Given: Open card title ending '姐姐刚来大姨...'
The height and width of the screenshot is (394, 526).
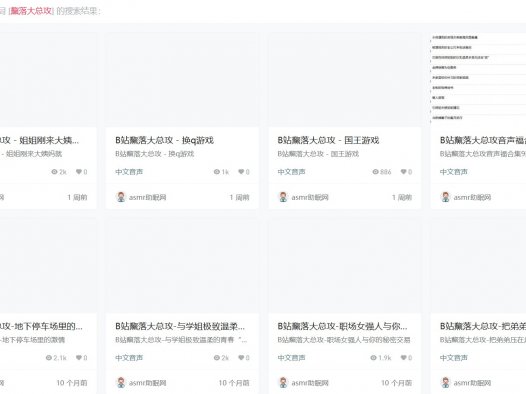Looking at the screenshot, I should pos(39,140).
